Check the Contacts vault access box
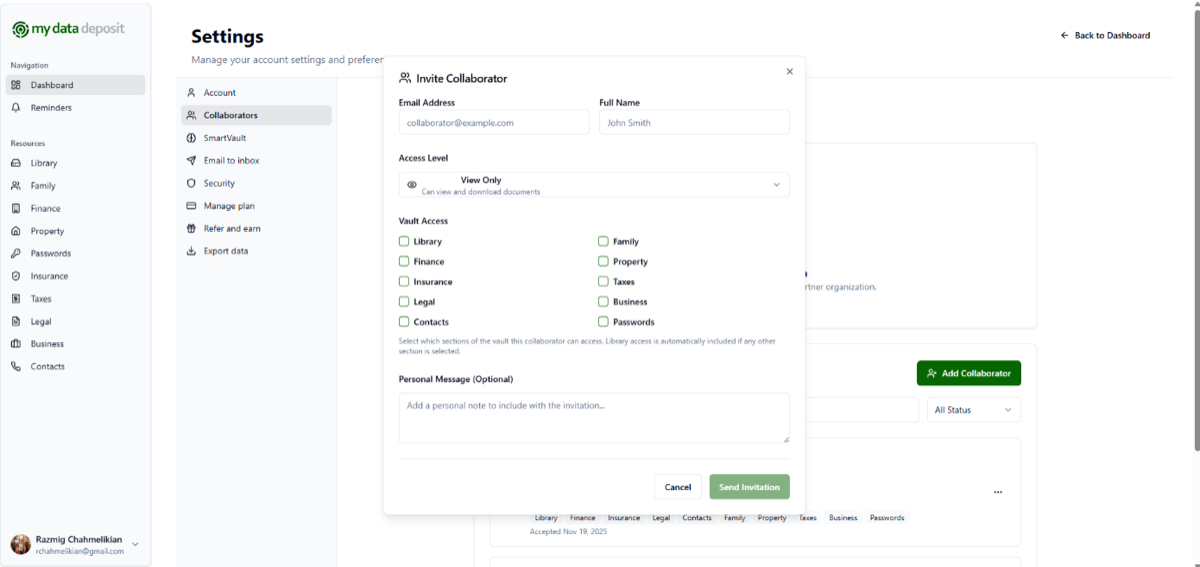Screen dimensions: 1200x567 404,322
